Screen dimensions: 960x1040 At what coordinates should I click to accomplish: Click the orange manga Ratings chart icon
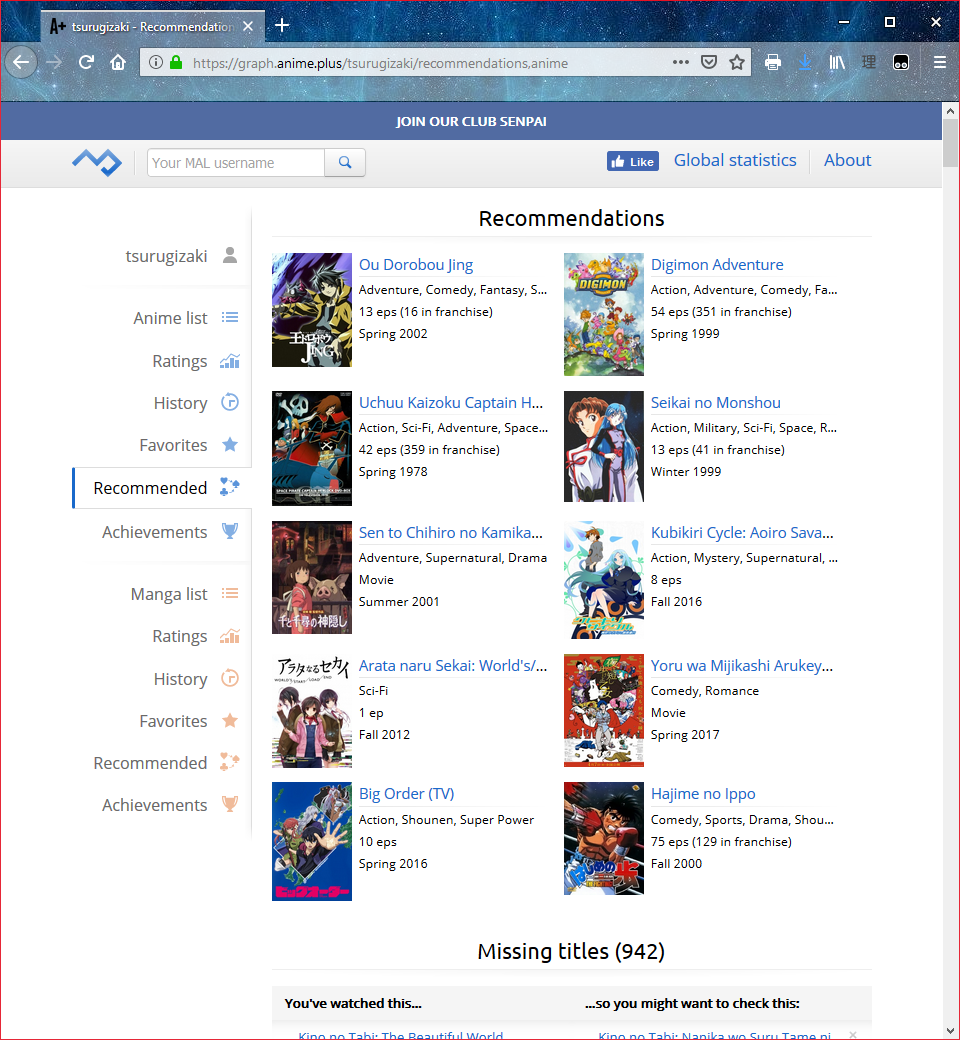230,636
